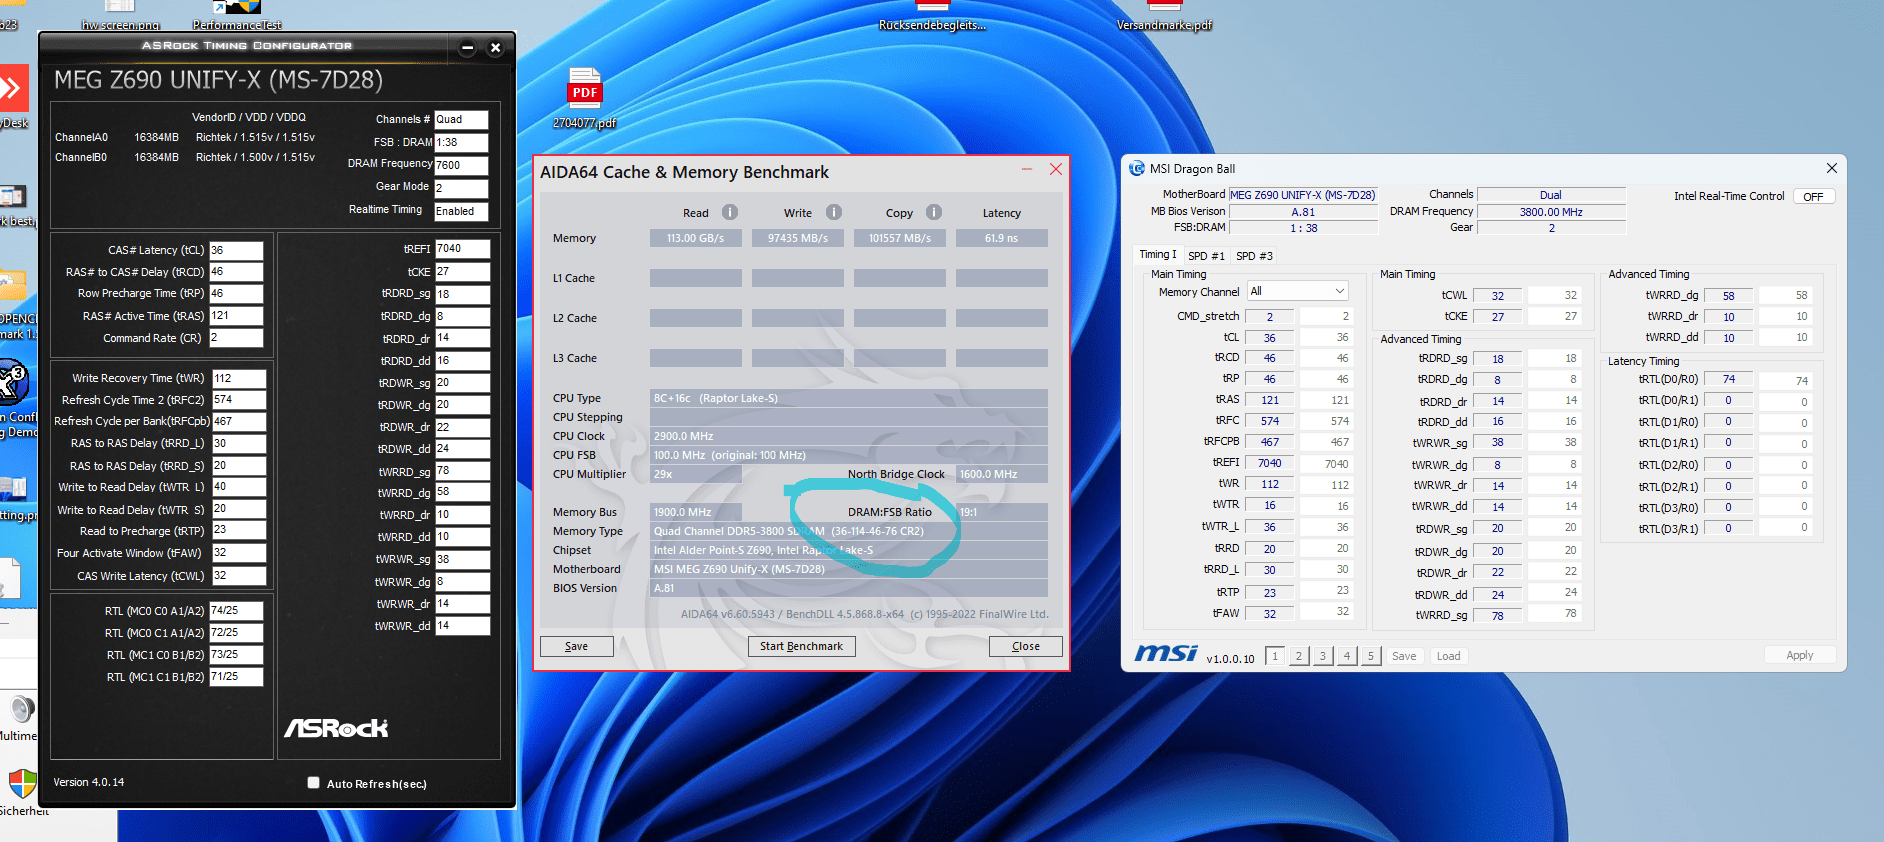Minimize the ASRock Timing Configurator window

coord(467,47)
